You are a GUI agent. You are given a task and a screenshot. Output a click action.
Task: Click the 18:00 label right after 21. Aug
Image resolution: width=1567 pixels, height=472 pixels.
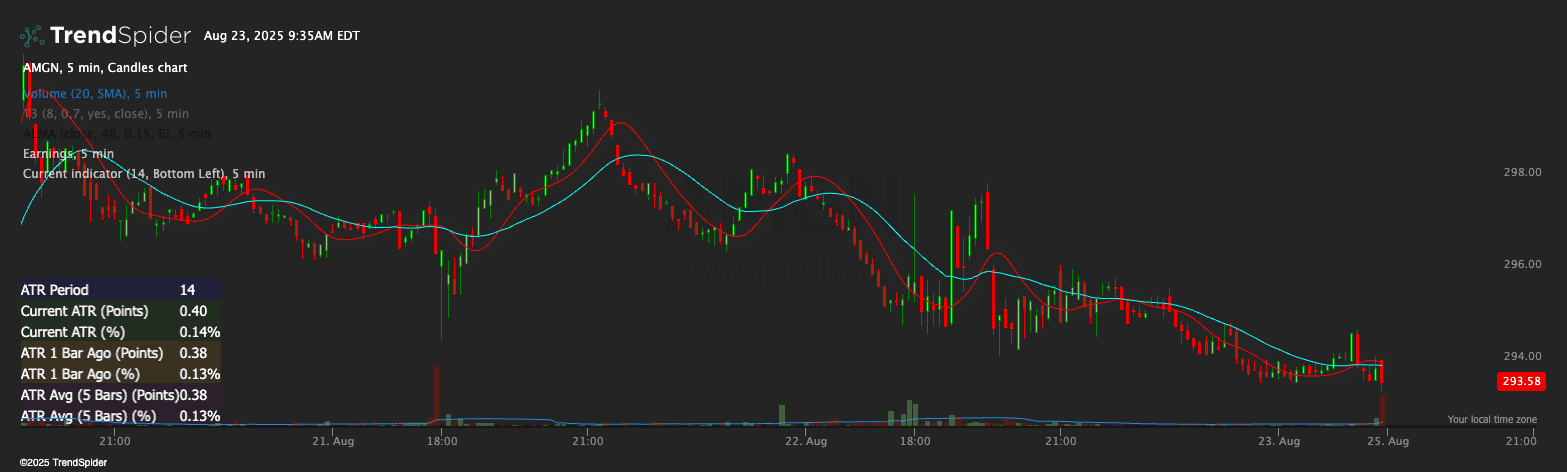tap(442, 441)
